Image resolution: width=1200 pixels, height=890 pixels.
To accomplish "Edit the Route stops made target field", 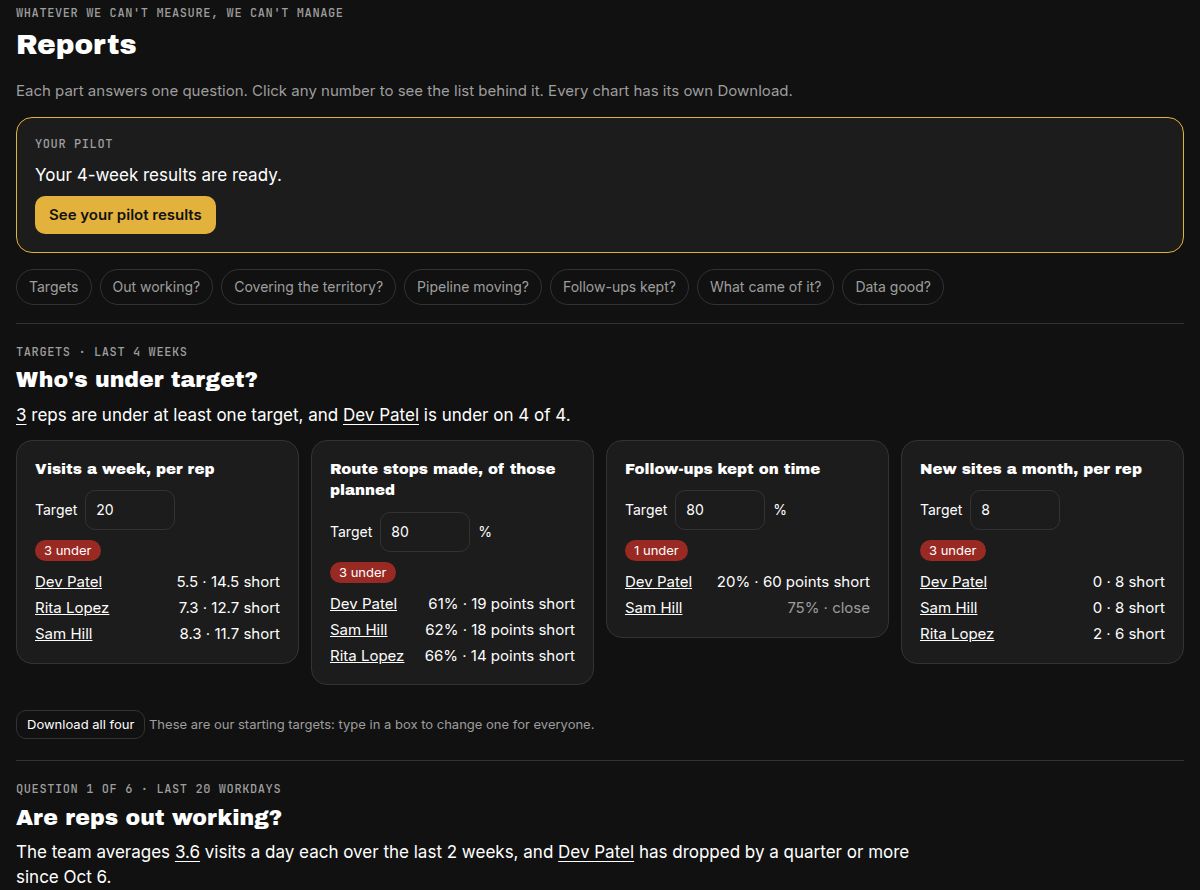I will tap(425, 532).
